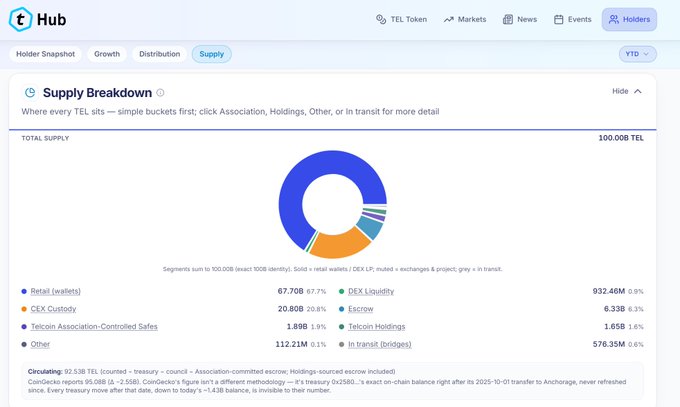Click the pie chart icon beside Supply Breakdown

click(x=30, y=92)
